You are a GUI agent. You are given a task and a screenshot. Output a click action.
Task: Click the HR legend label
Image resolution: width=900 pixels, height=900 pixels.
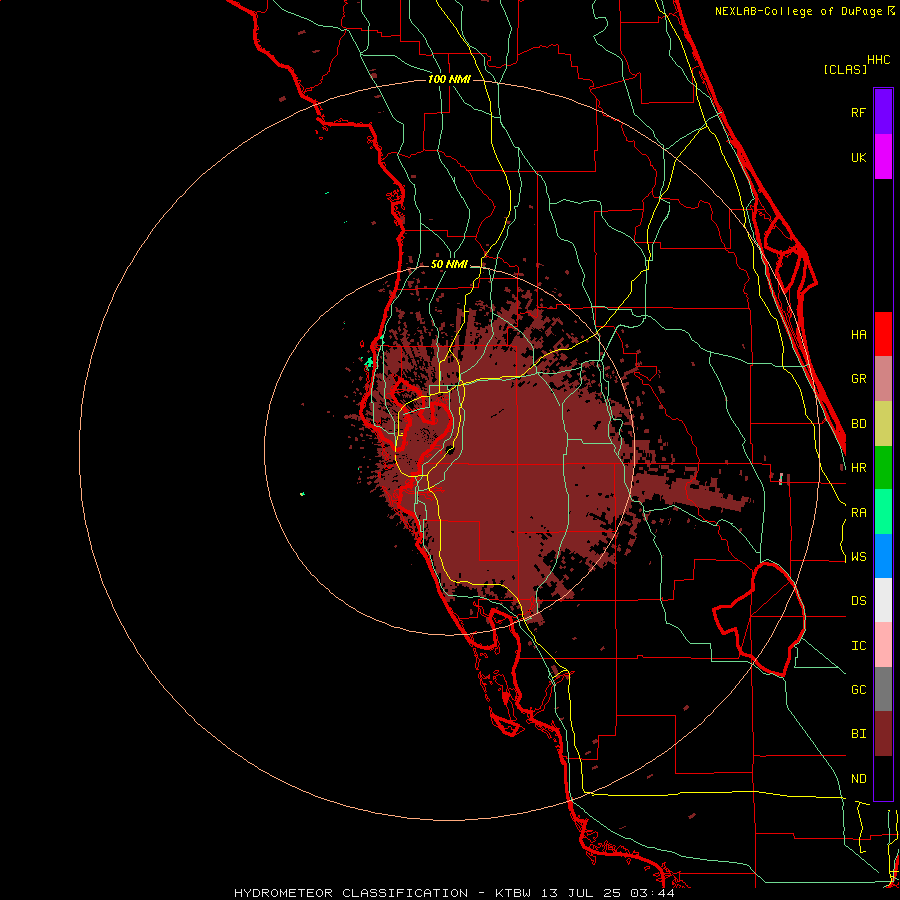click(858, 468)
